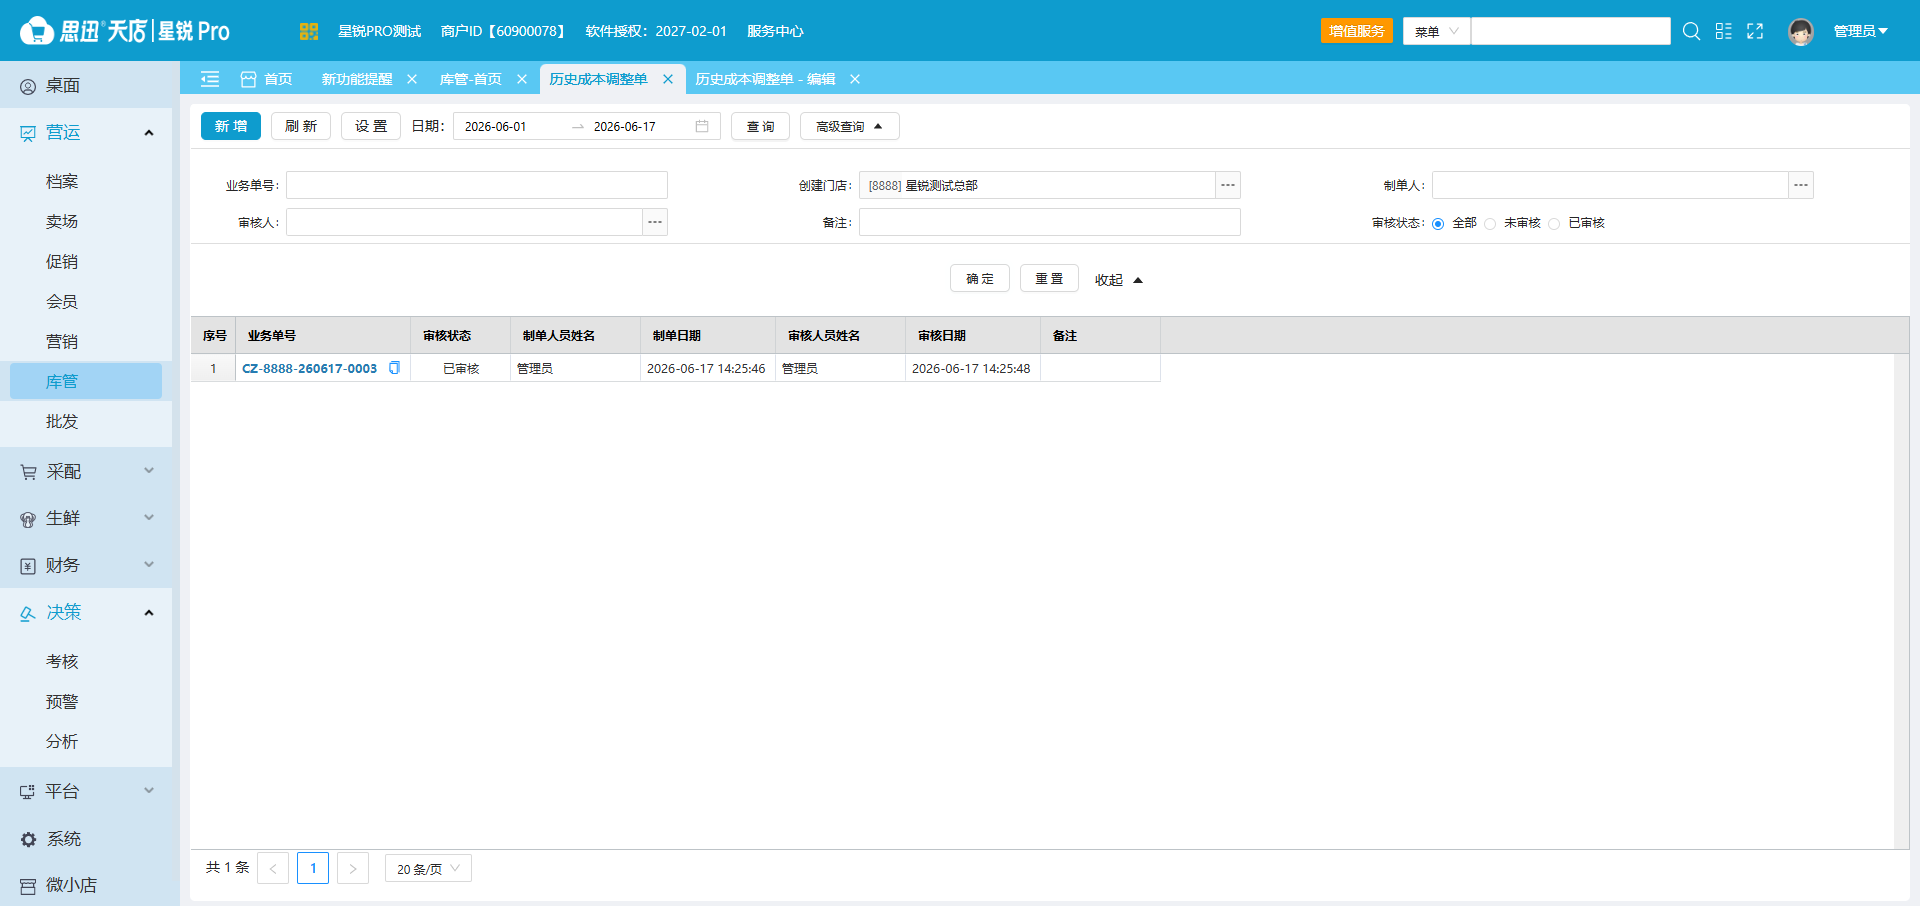Switch to 历史成本调整单 - 编辑 tab
Screen dimensions: 1920x906
coord(765,79)
